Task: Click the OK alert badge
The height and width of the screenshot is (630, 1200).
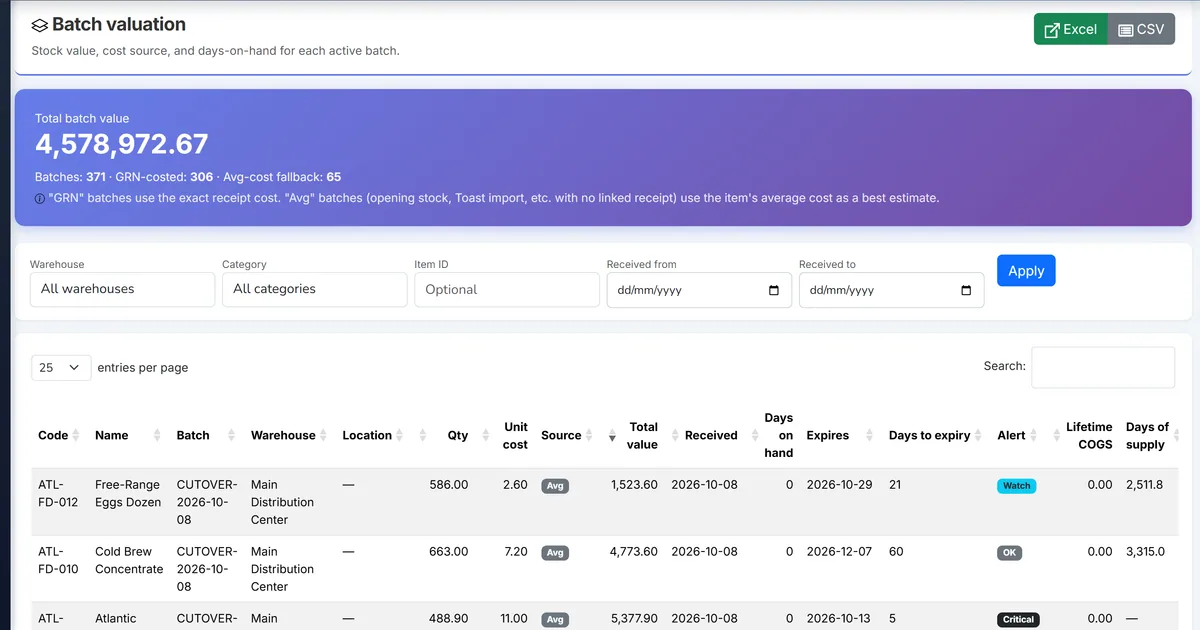Action: pyautogui.click(x=1009, y=552)
